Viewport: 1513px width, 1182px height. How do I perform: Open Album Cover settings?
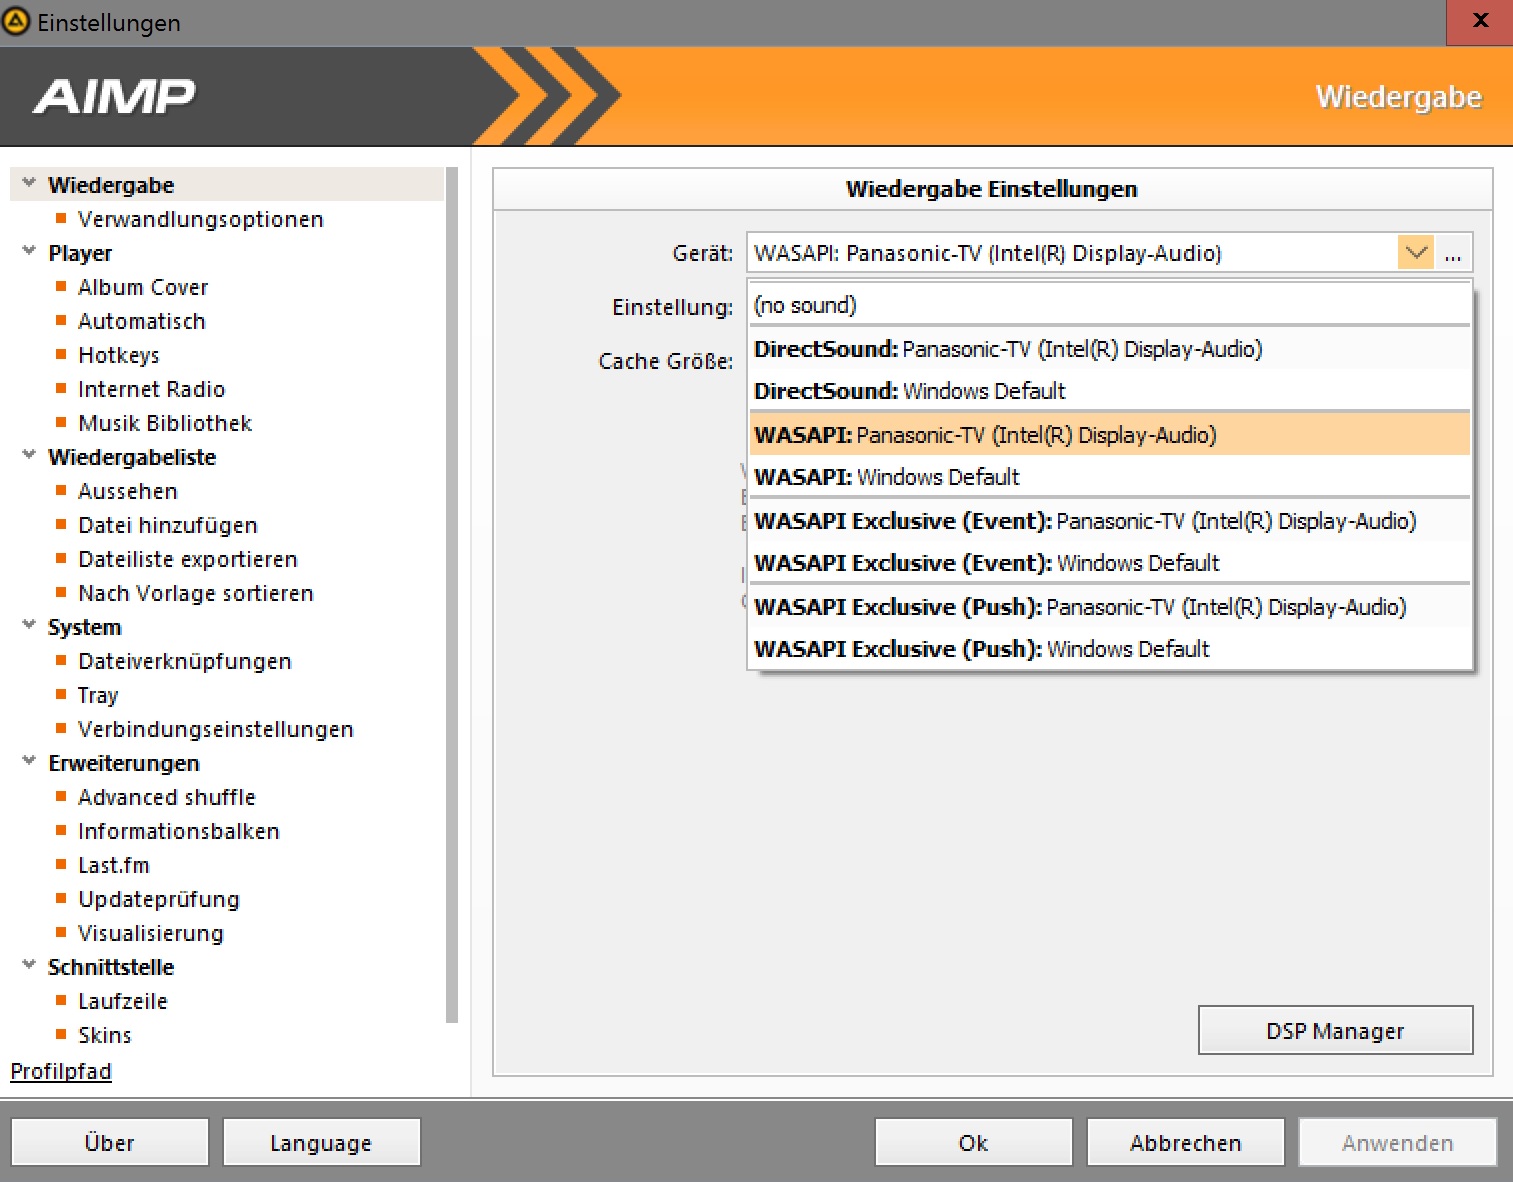(143, 287)
